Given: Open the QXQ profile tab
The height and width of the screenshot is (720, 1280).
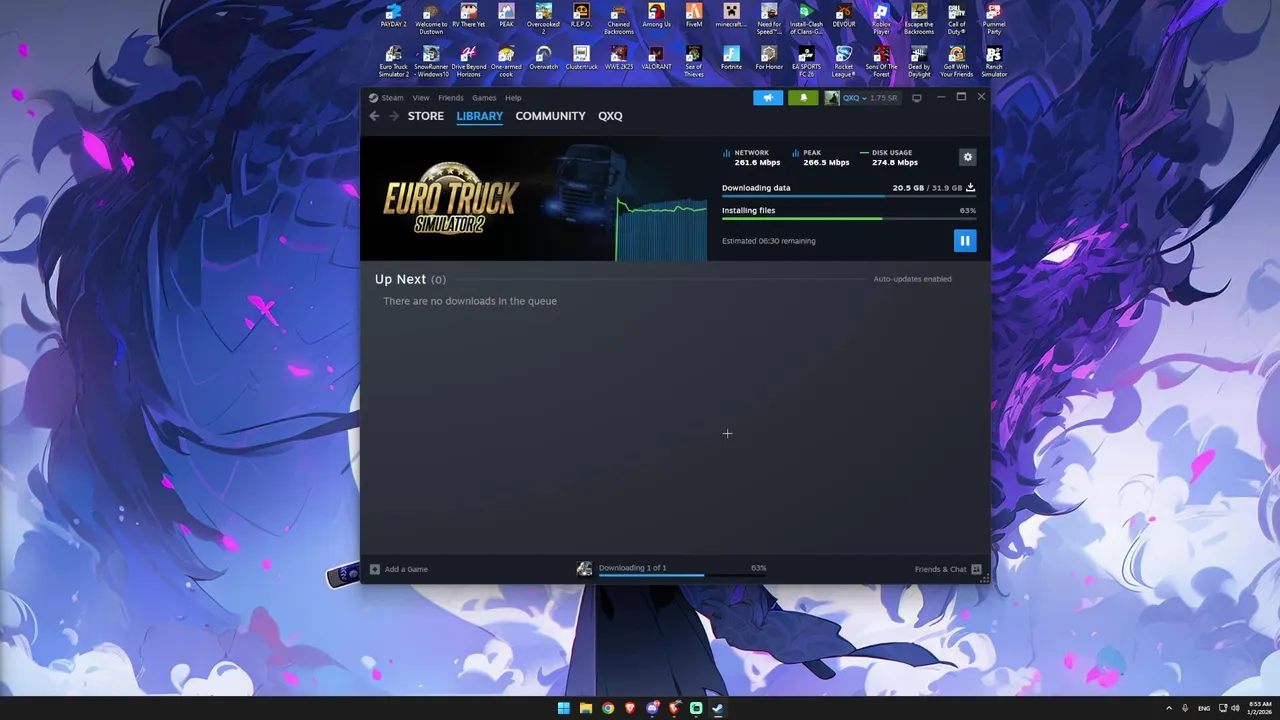Looking at the screenshot, I should [x=610, y=116].
